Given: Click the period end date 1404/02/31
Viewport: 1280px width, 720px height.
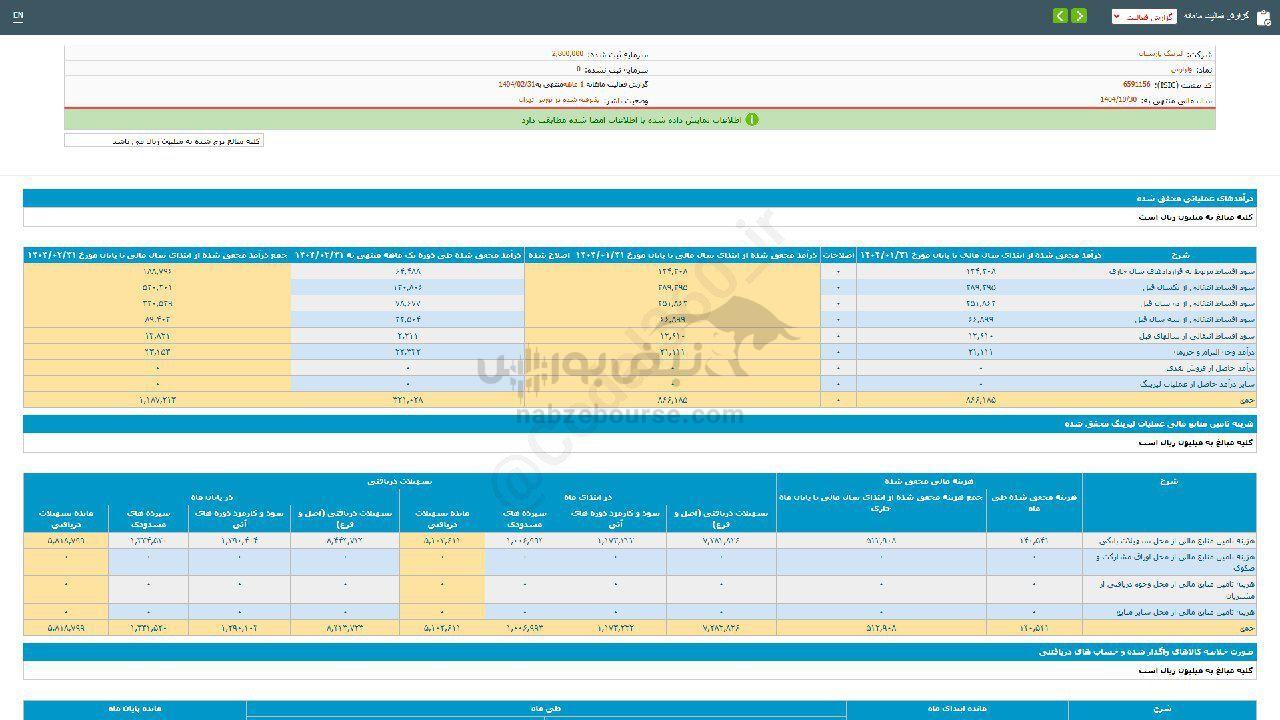Looking at the screenshot, I should [x=519, y=86].
